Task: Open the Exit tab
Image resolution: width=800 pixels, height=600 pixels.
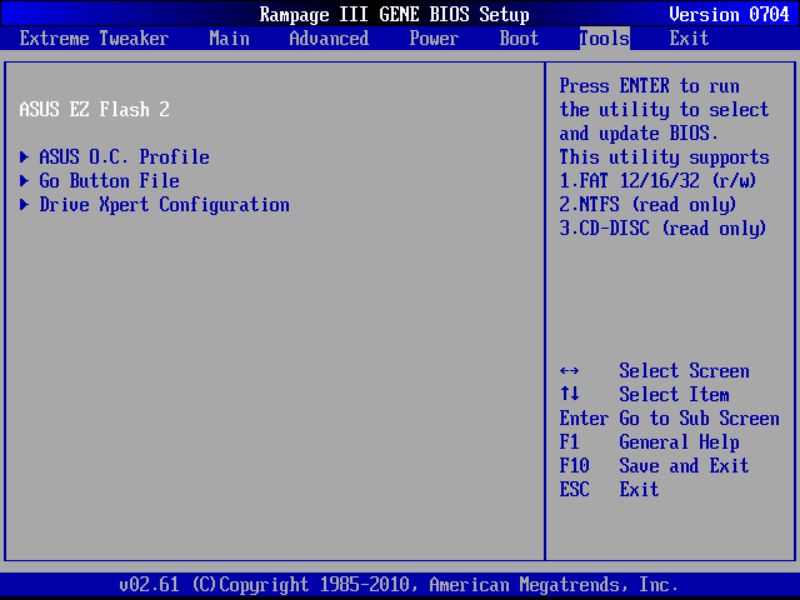Action: [x=689, y=39]
